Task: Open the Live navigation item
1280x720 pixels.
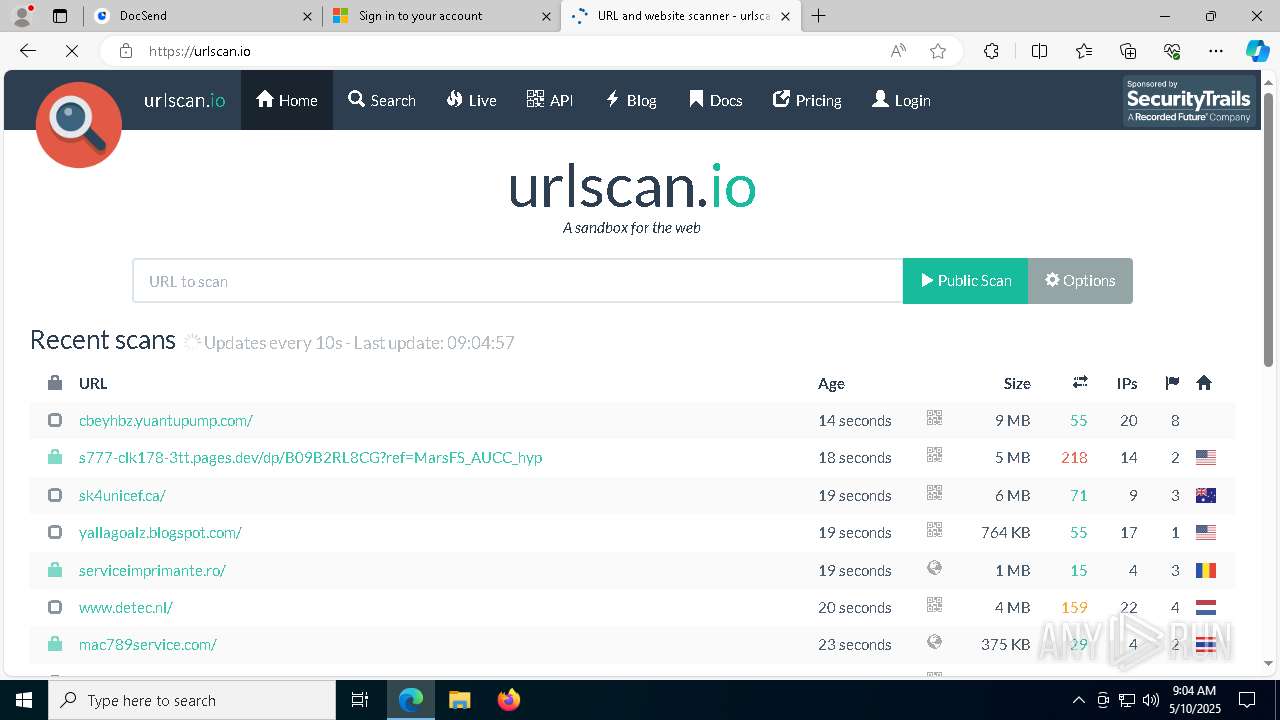Action: [x=471, y=100]
